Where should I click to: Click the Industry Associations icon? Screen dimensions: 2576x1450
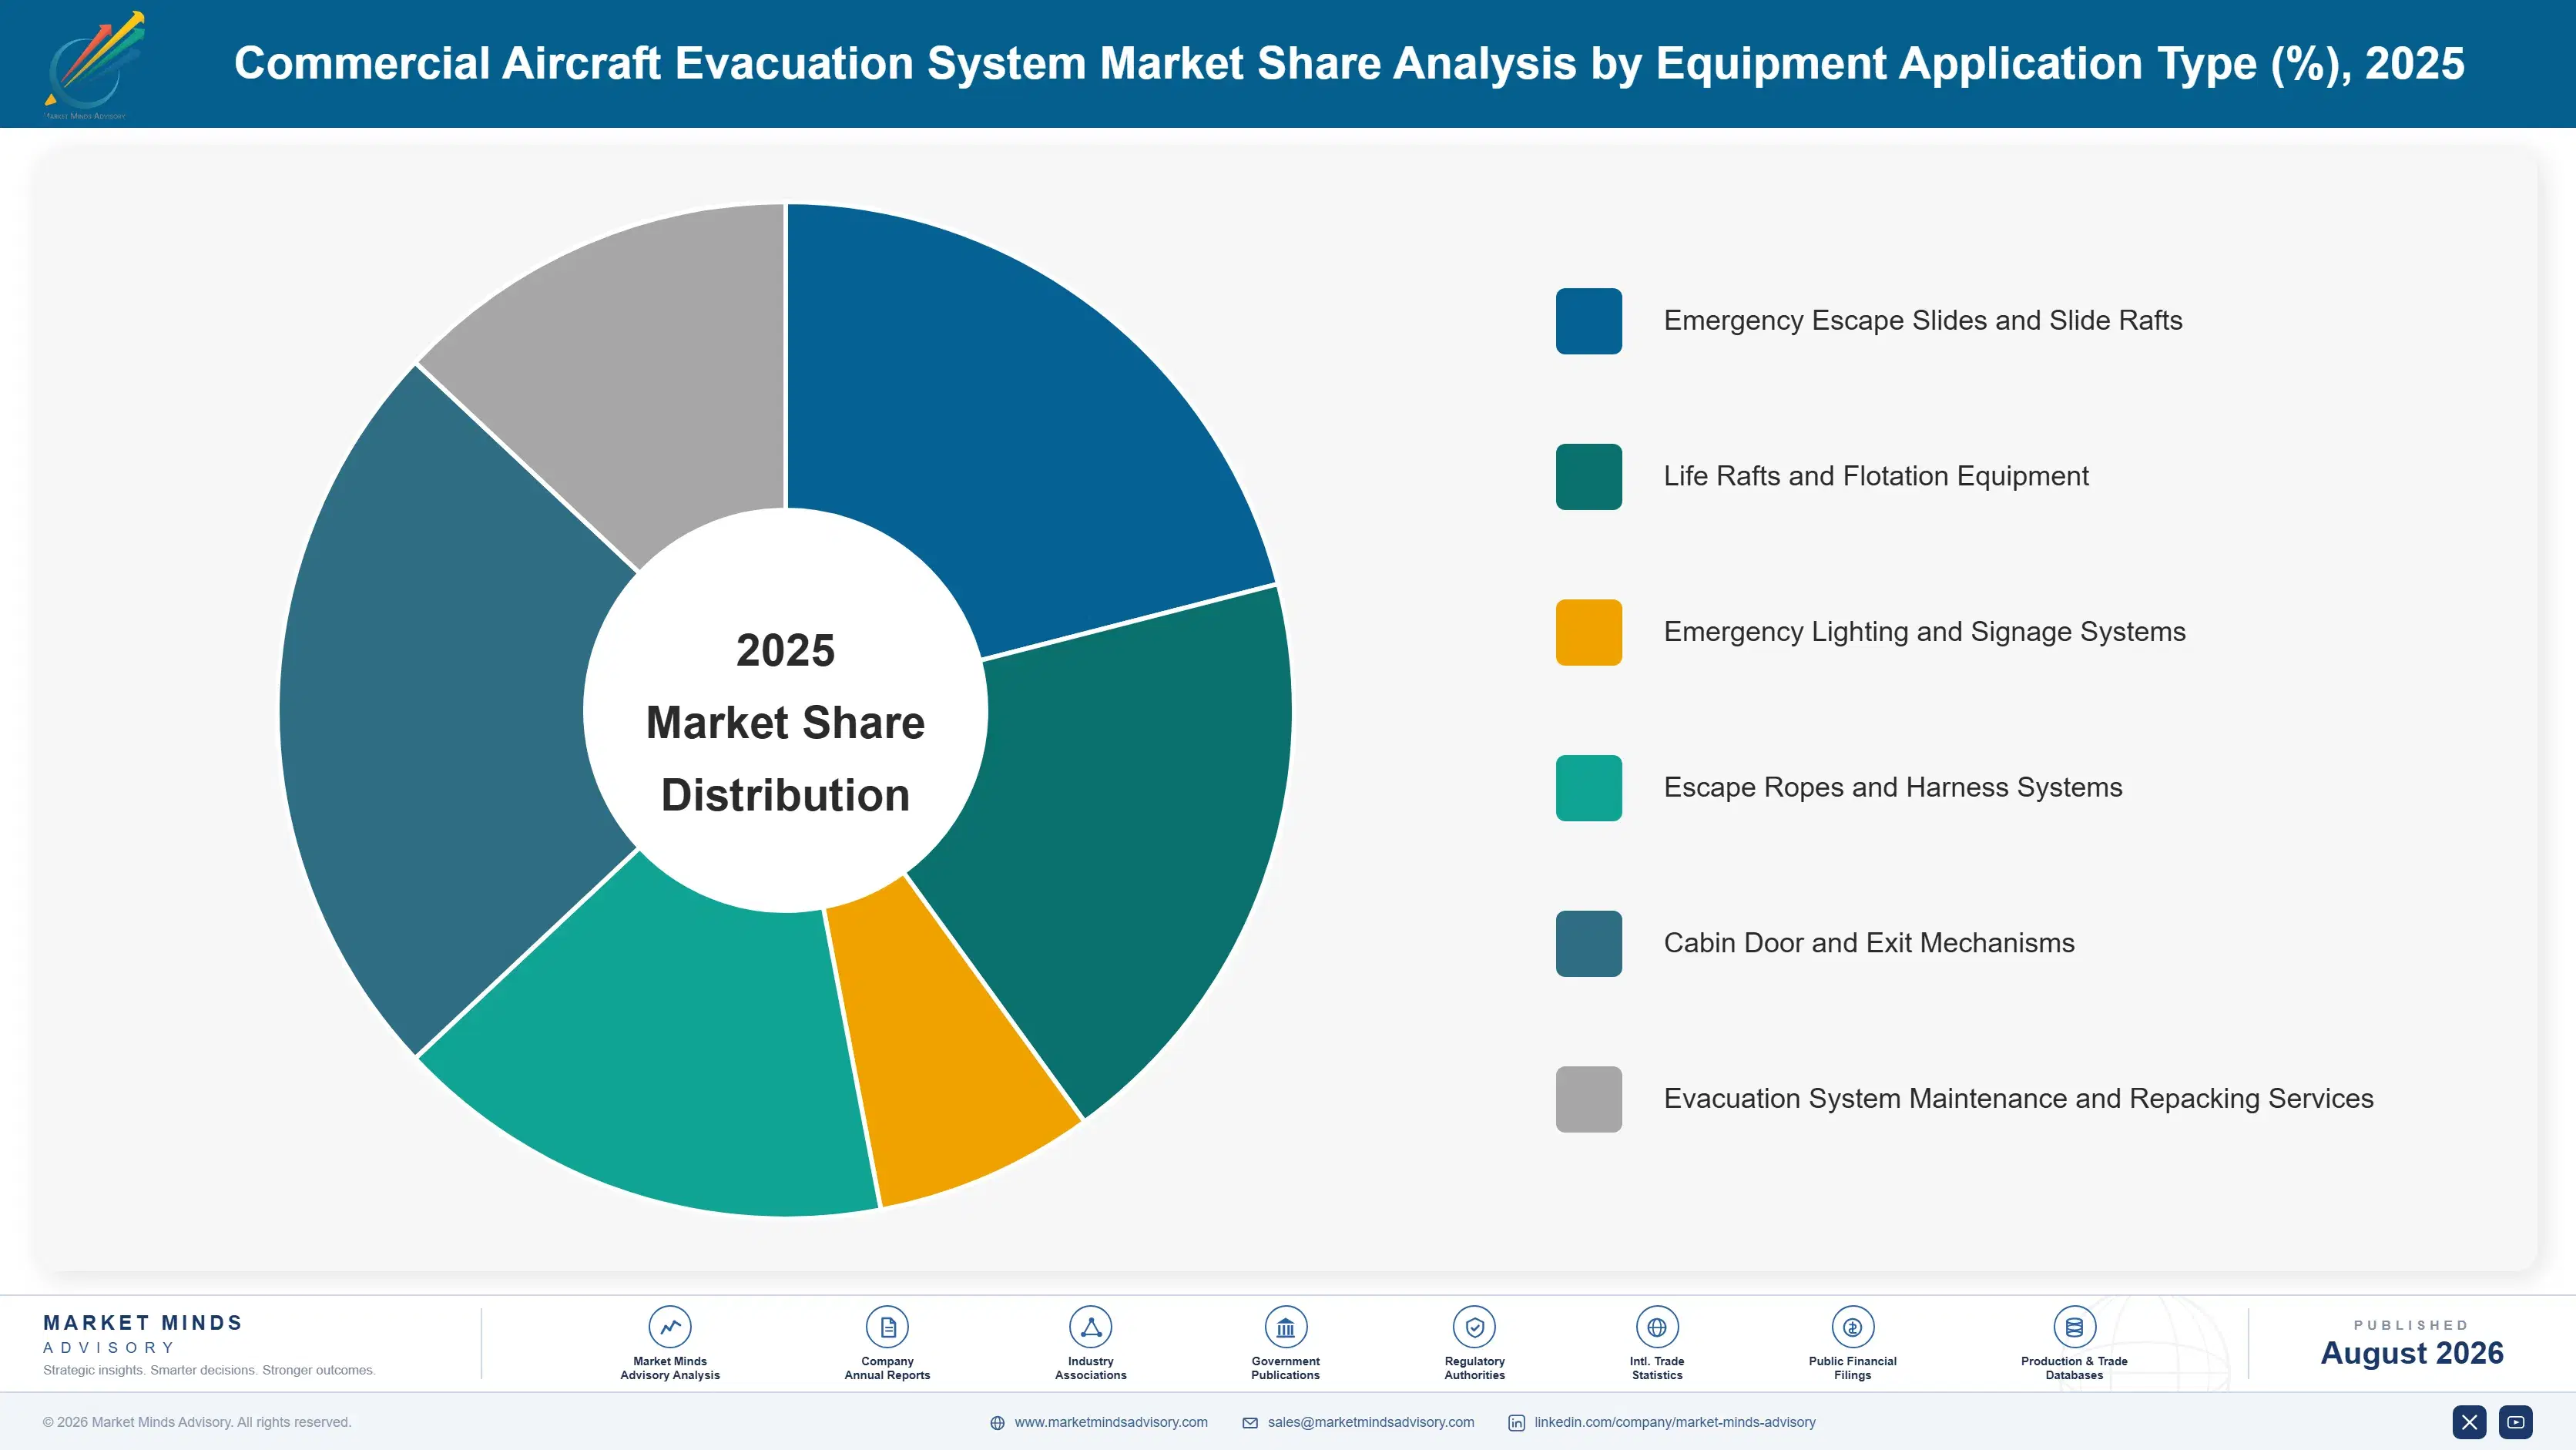pyautogui.click(x=1091, y=1327)
